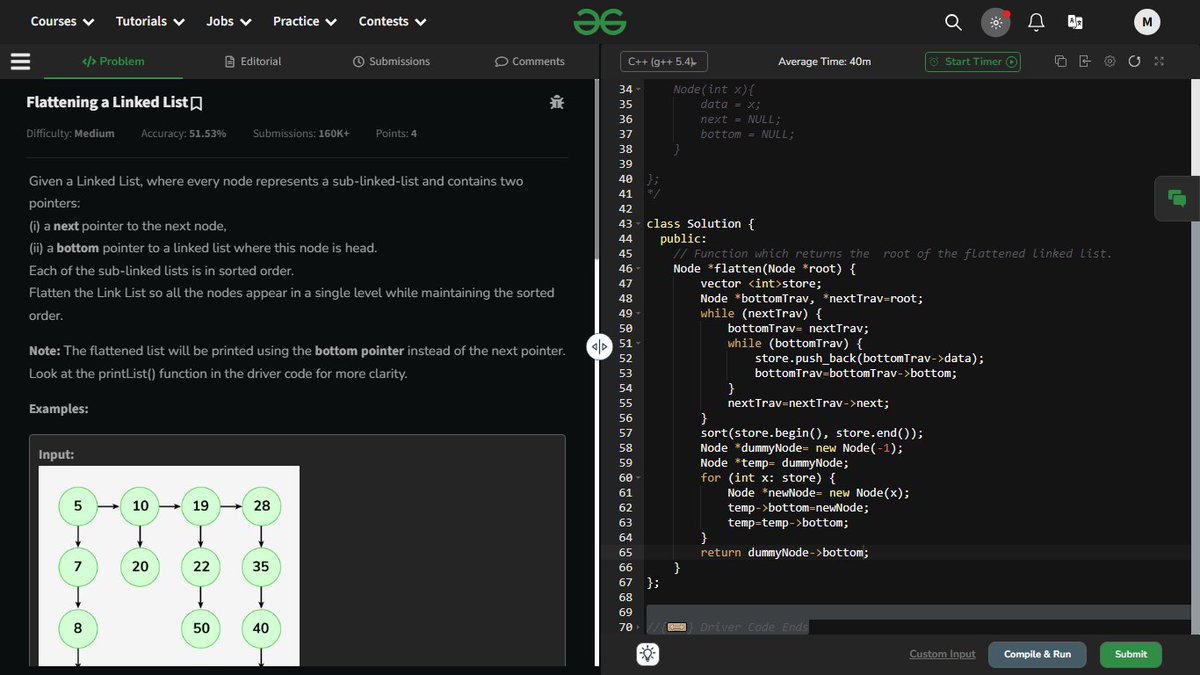Viewport: 1200px width, 675px height.
Task: Click the lightbulb hint icon
Action: [x=648, y=655]
